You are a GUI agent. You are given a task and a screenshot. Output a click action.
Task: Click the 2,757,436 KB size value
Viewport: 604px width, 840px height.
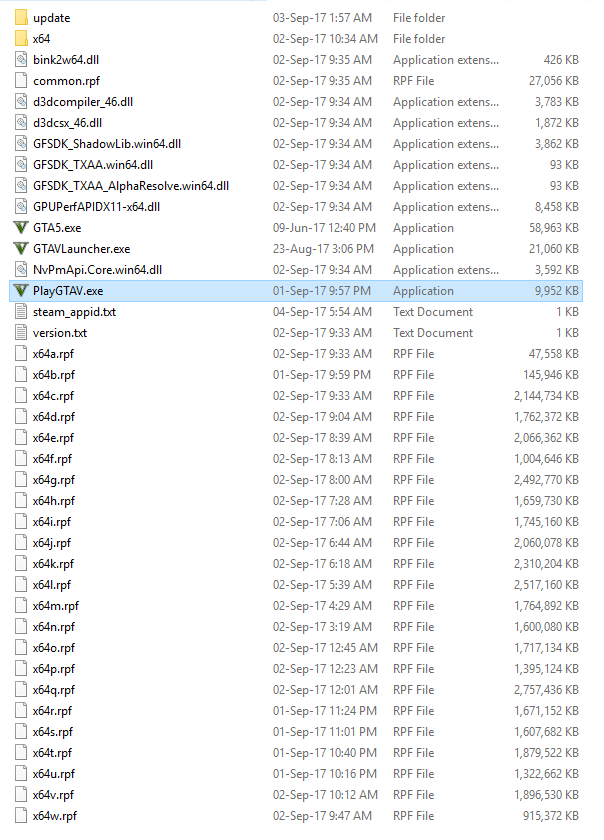(x=546, y=689)
